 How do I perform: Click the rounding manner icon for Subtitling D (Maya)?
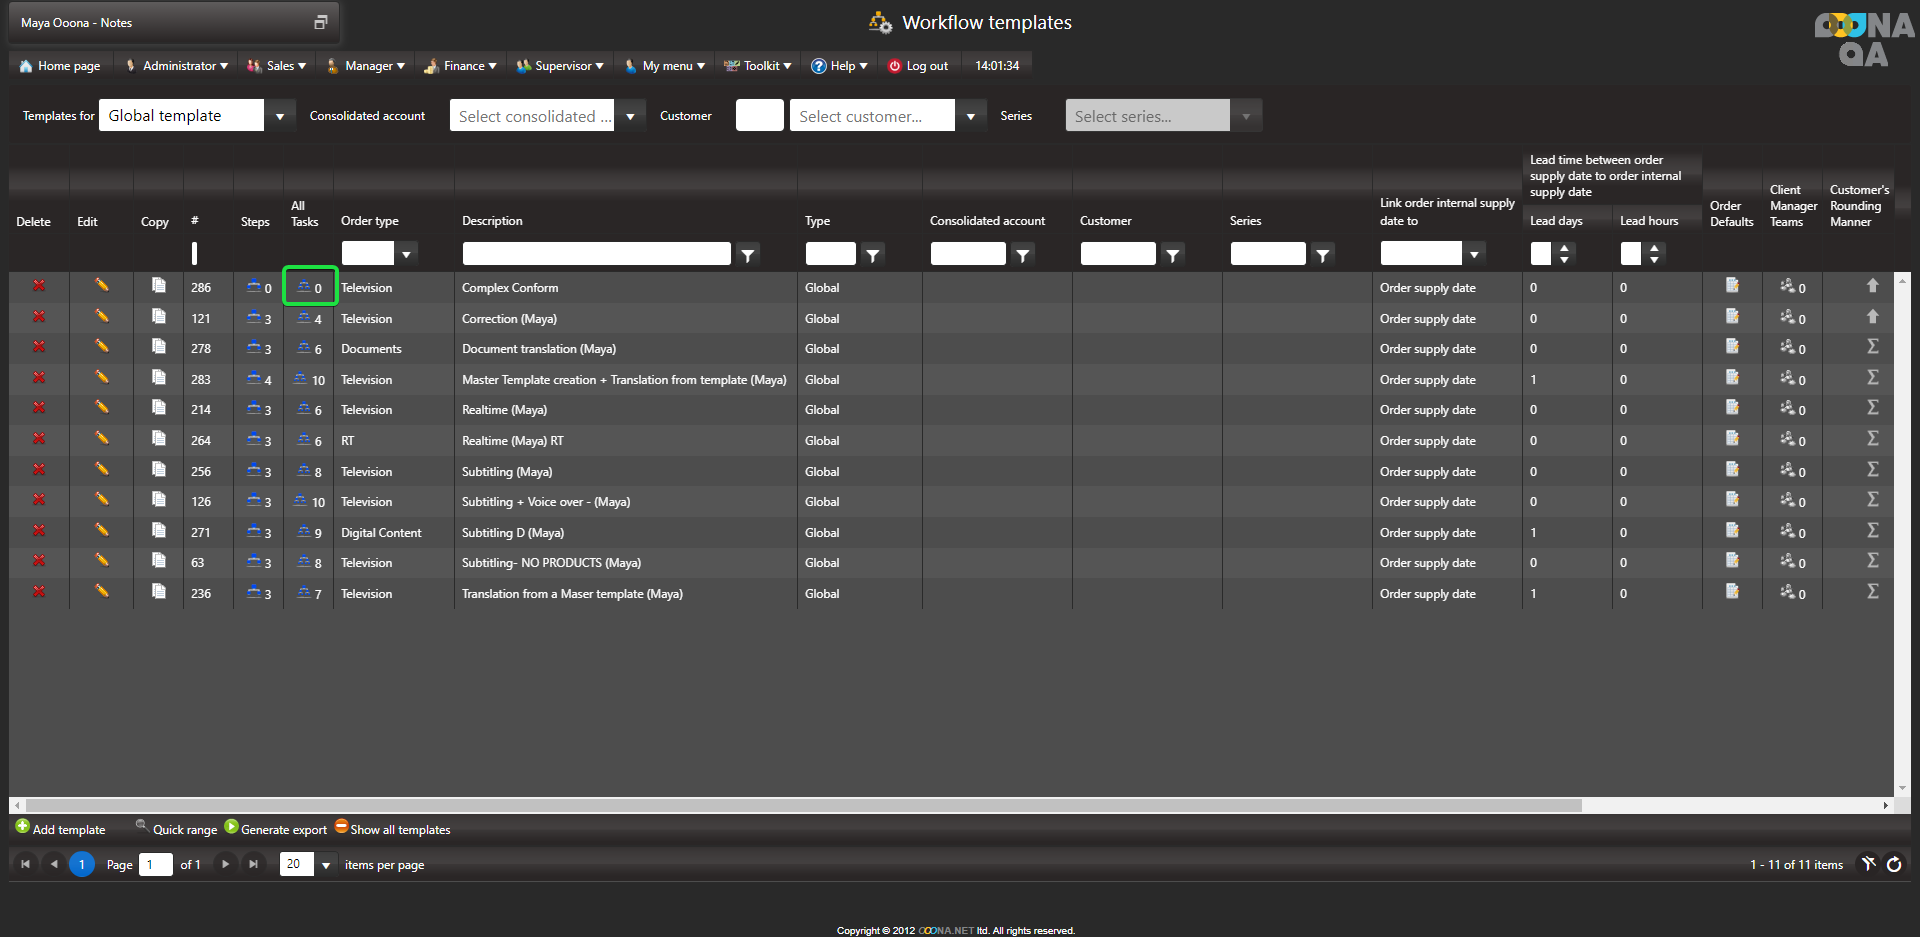pos(1872,531)
